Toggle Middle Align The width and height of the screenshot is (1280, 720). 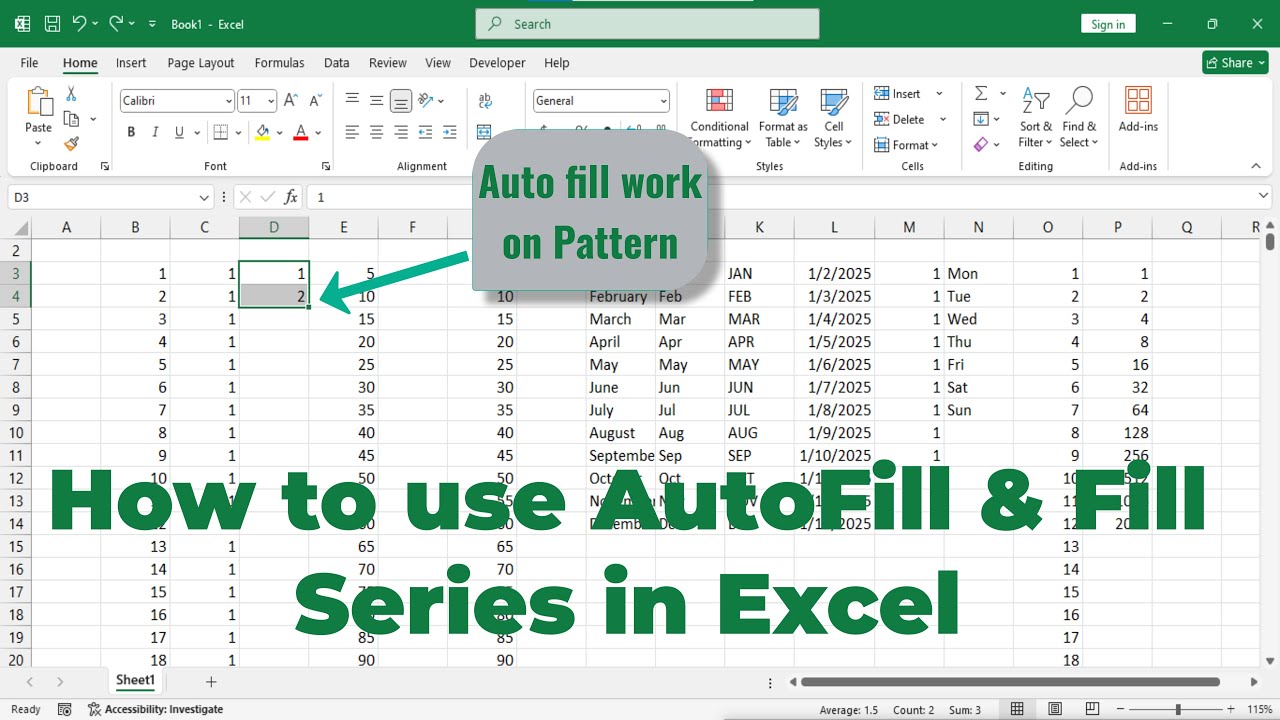point(376,100)
